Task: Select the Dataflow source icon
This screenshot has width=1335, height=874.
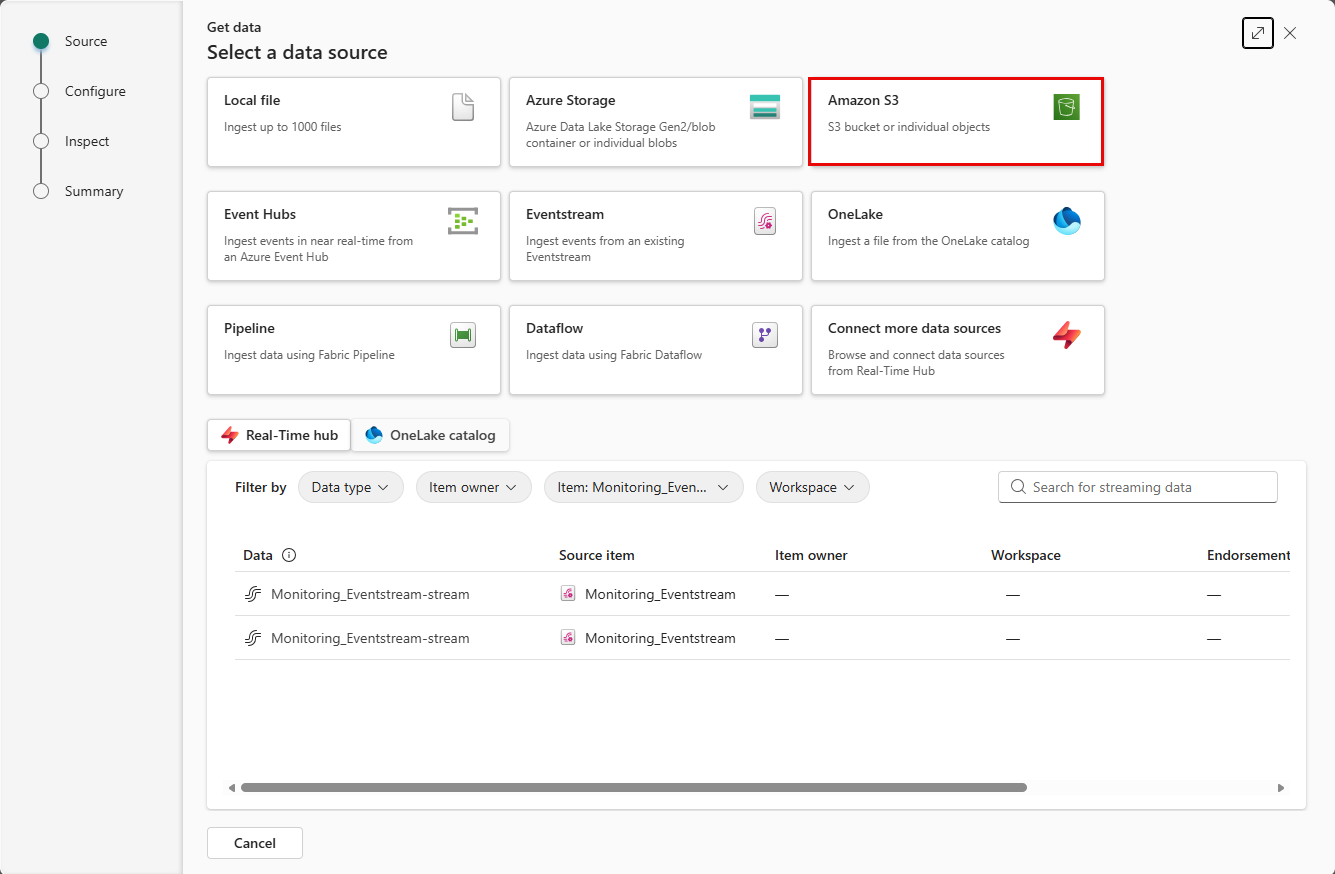Action: click(x=765, y=335)
